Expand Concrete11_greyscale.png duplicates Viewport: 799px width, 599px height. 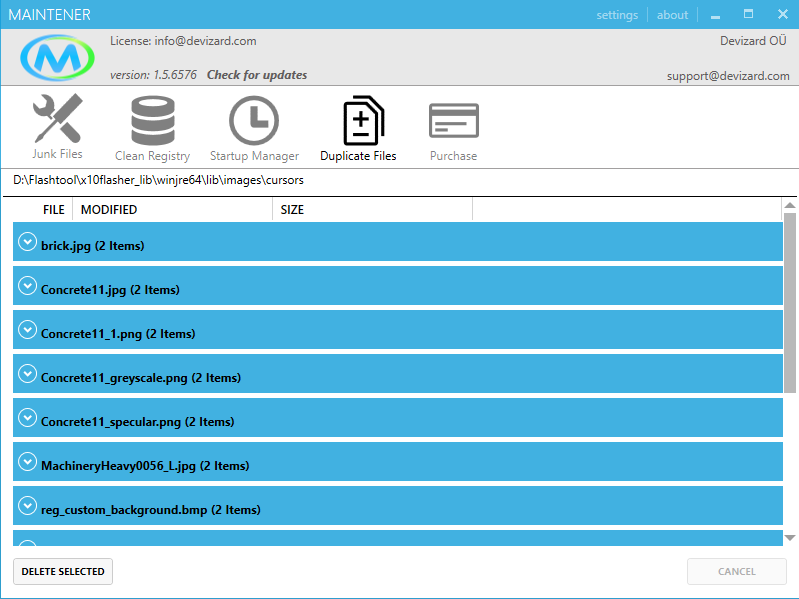pos(27,375)
